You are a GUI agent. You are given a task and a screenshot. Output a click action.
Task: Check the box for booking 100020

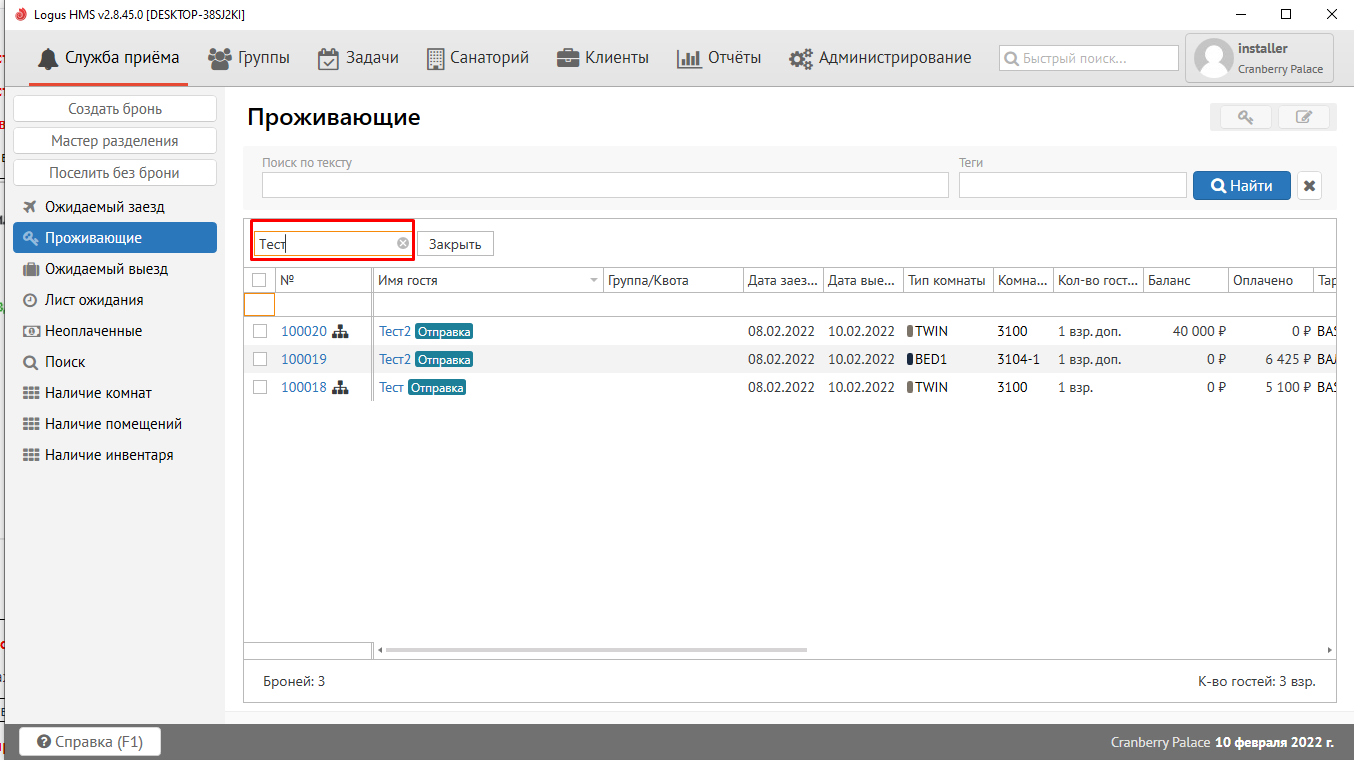[260, 331]
